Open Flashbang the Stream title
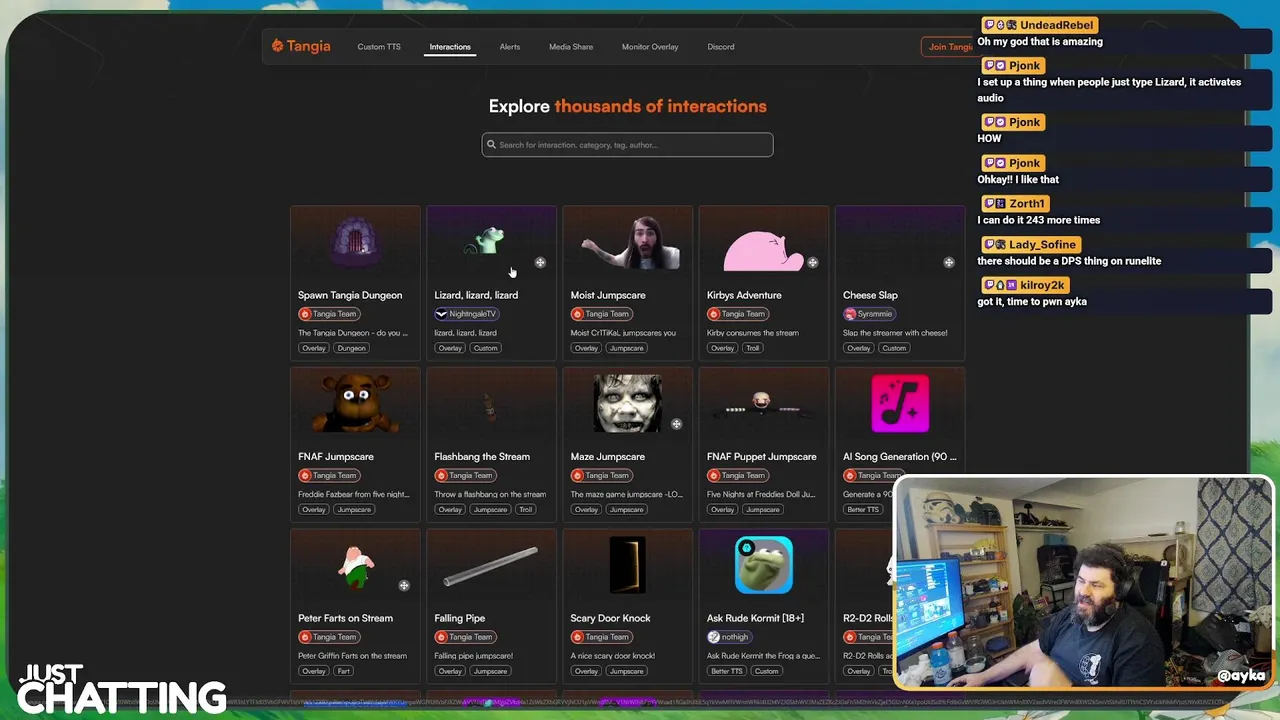The width and height of the screenshot is (1280, 720). coord(482,457)
